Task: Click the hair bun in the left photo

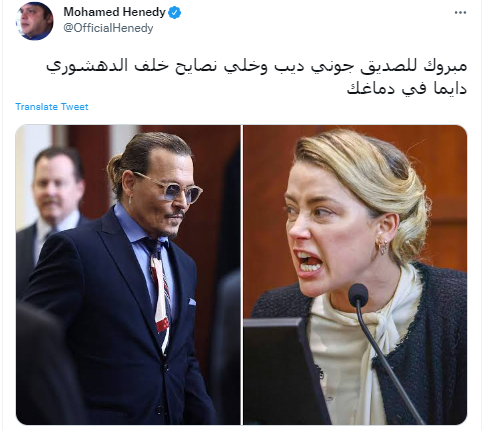Action: pos(114,174)
